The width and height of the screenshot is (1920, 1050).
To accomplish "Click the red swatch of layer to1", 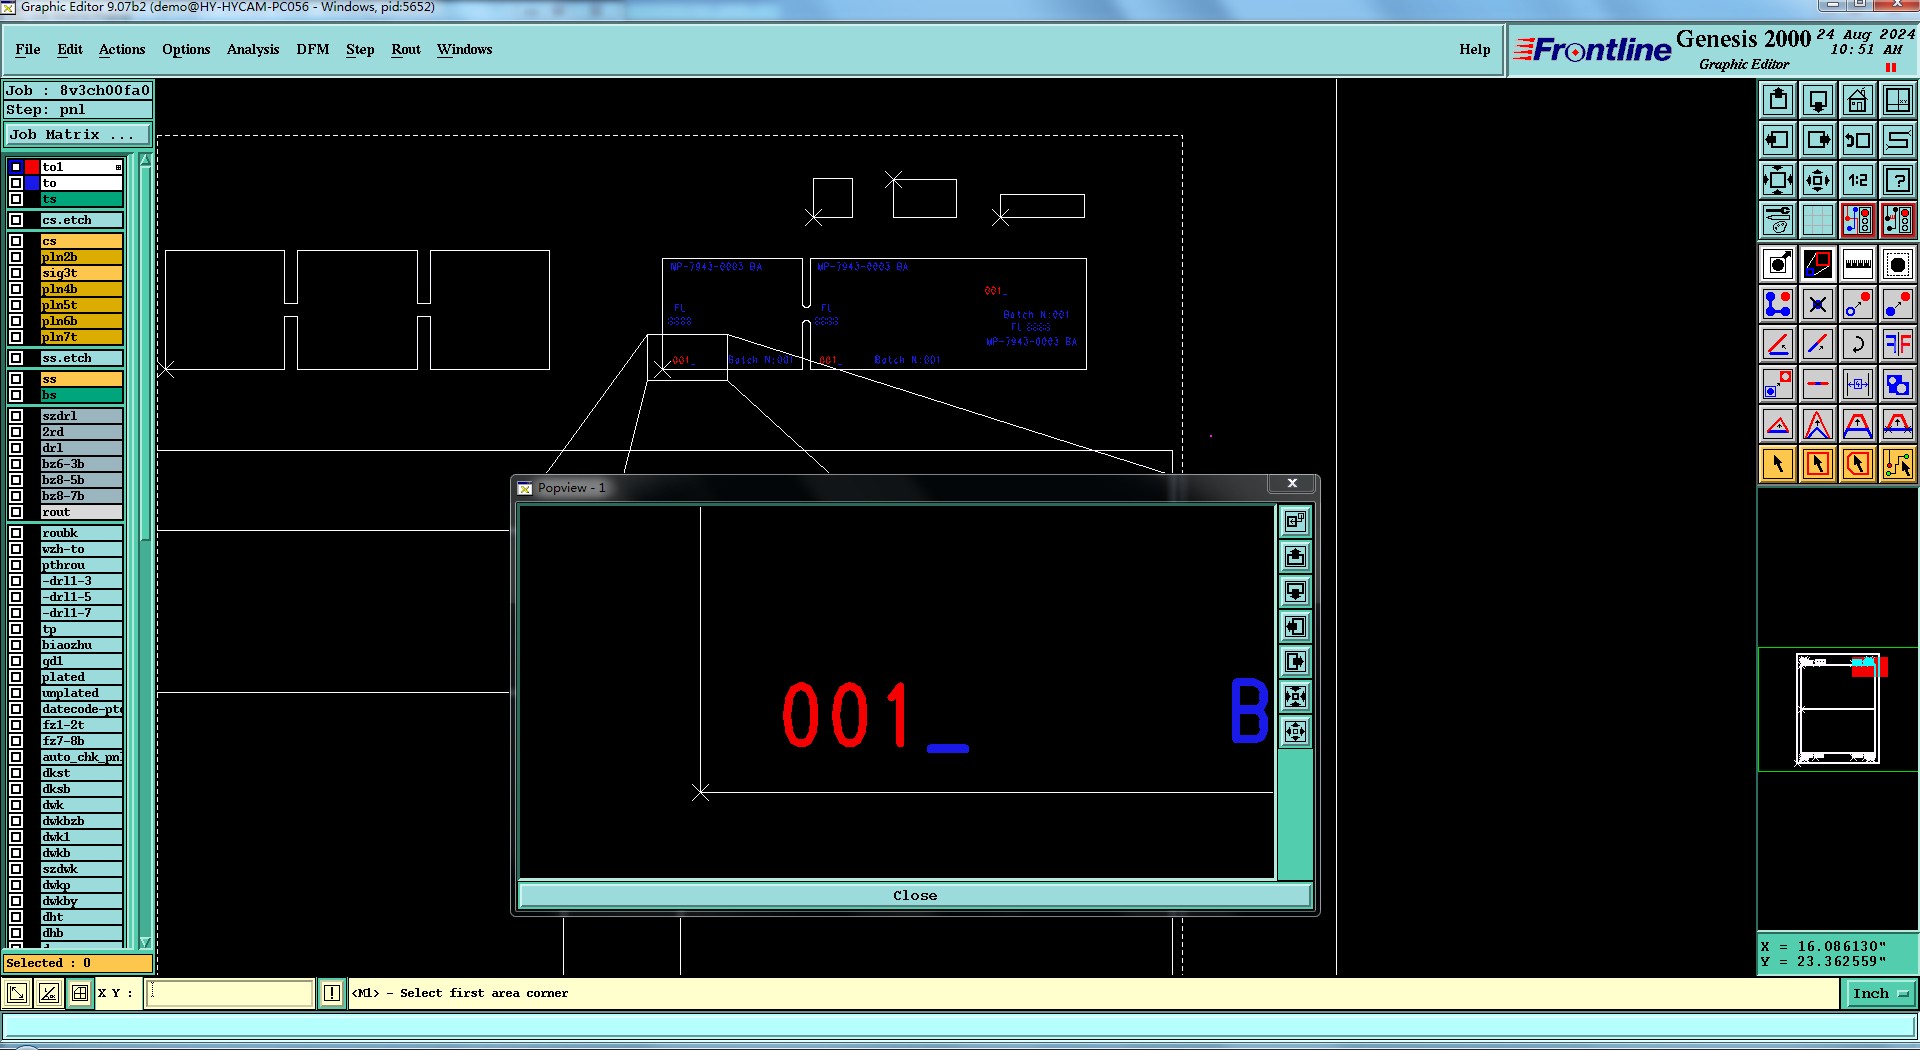I will tap(32, 167).
